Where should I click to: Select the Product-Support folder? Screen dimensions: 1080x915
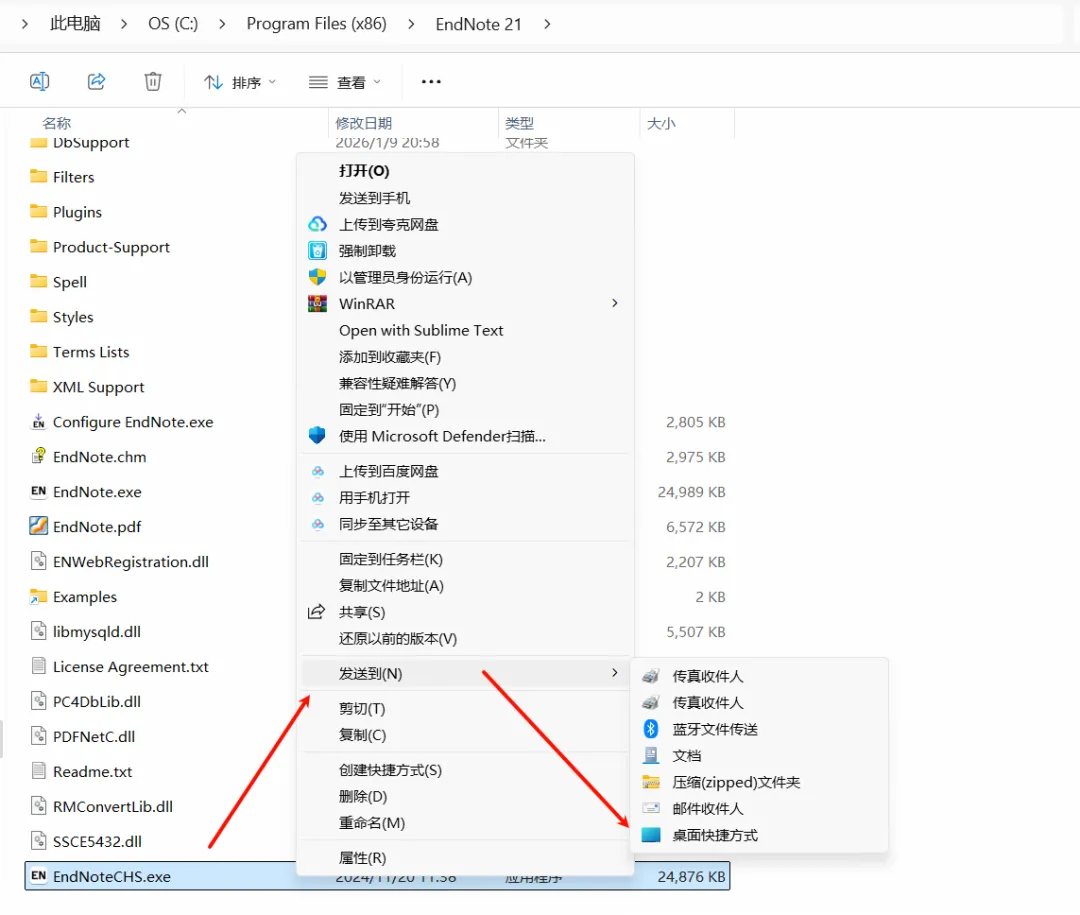[100, 247]
